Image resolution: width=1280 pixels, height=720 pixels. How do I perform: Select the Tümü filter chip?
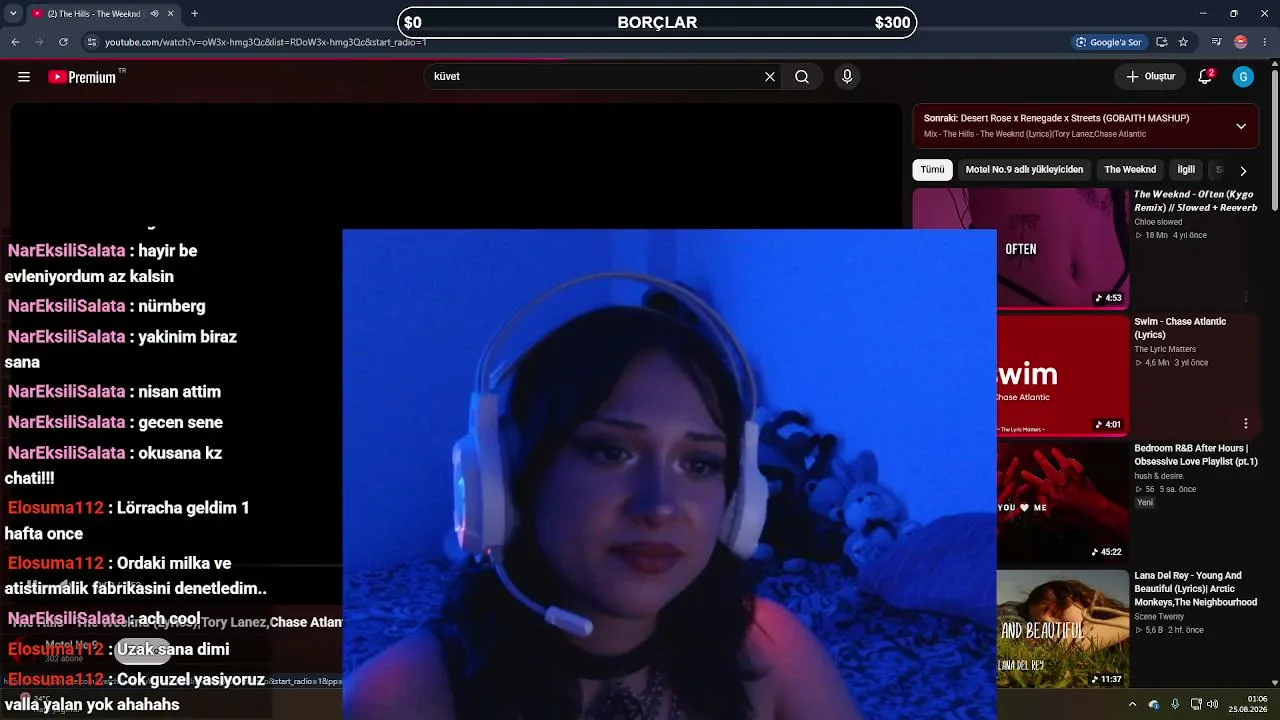coord(932,170)
